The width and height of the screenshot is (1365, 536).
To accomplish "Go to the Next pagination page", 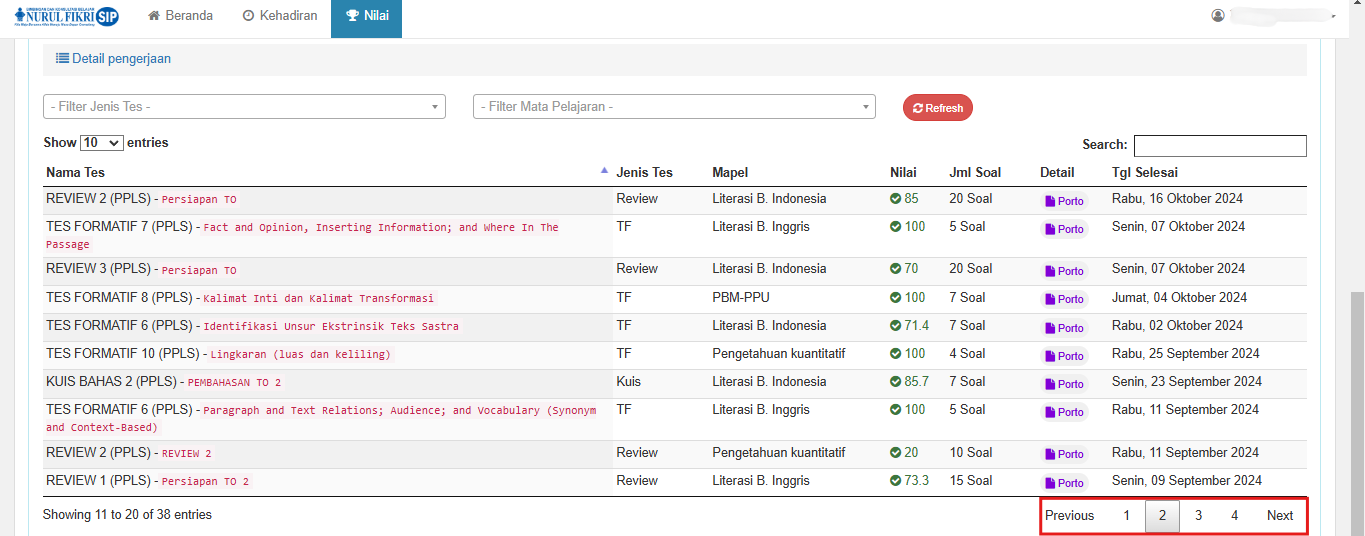I will (1279, 516).
